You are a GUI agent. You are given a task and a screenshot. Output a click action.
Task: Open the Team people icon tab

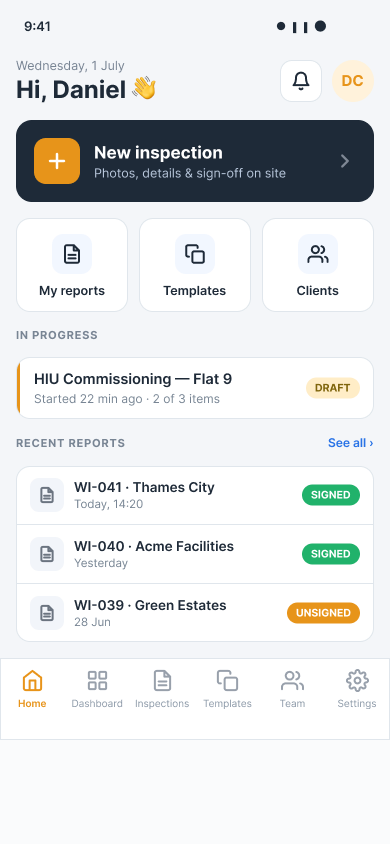(x=293, y=681)
